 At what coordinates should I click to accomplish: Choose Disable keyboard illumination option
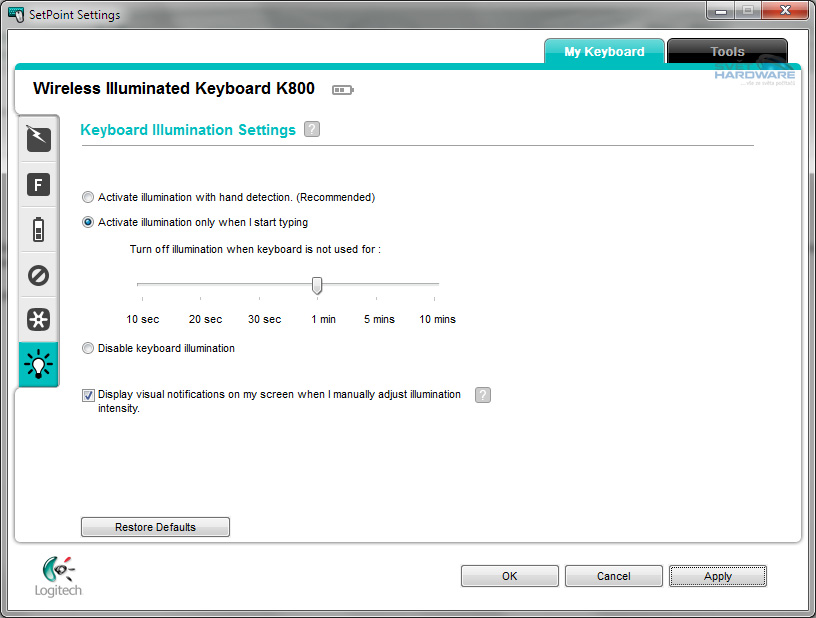point(88,349)
